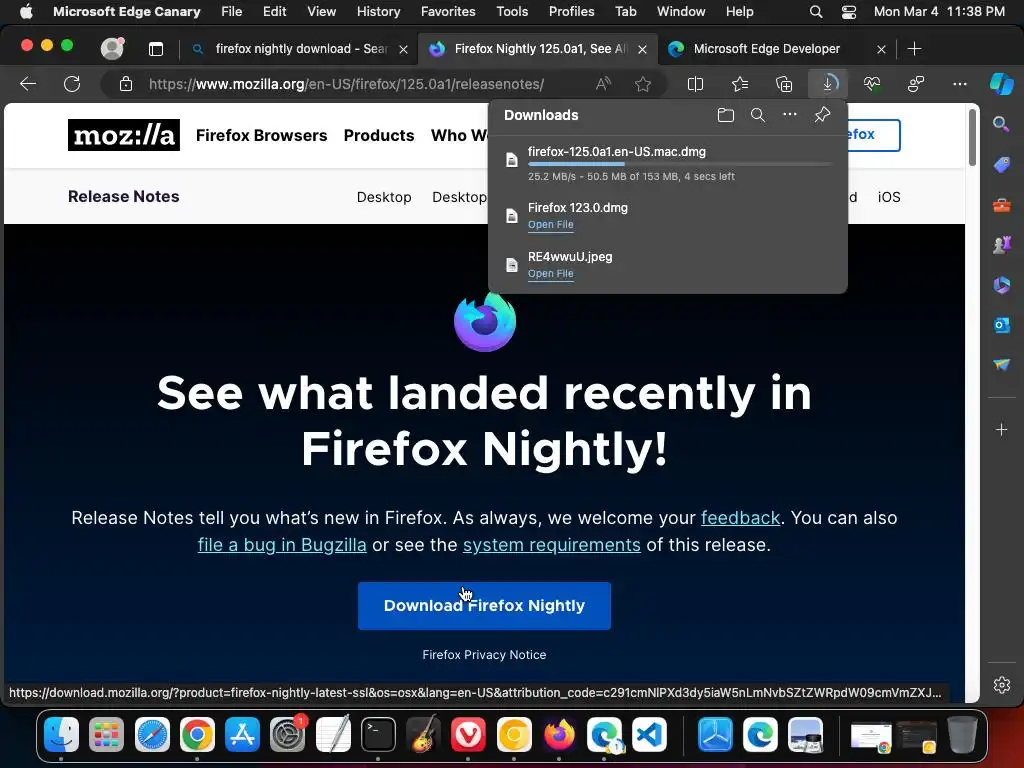Open the View menu
1024x768 pixels.
click(321, 12)
